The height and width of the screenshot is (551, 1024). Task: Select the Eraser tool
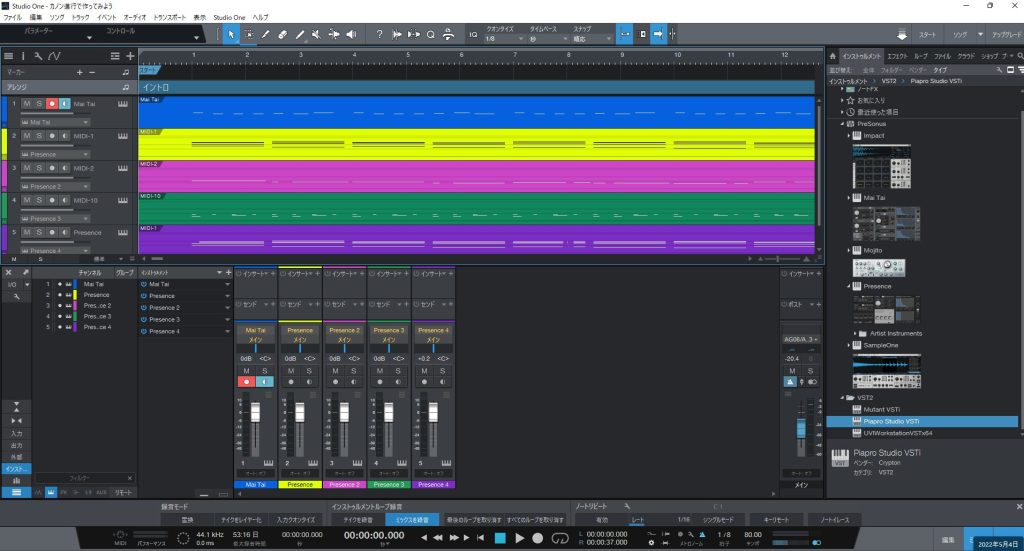tap(283, 34)
